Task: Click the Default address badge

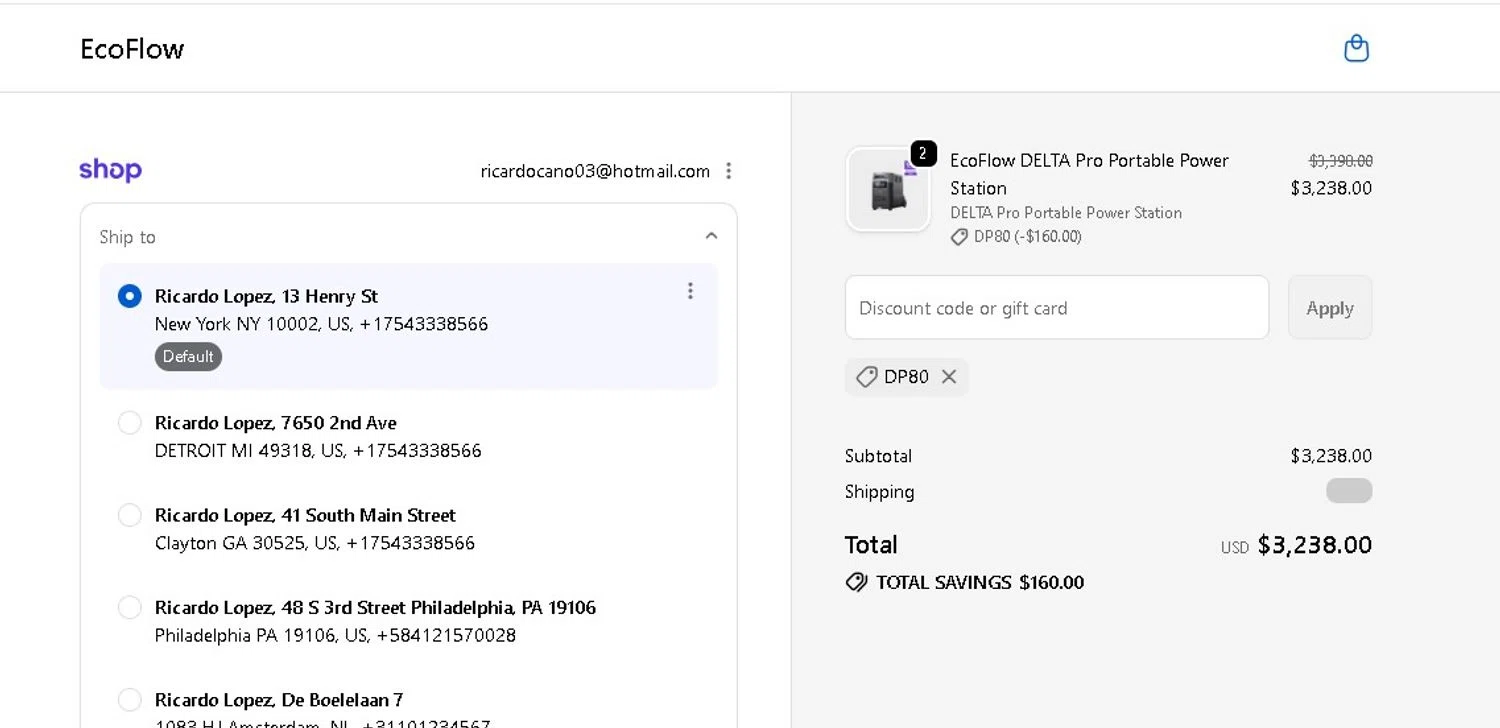Action: [188, 357]
